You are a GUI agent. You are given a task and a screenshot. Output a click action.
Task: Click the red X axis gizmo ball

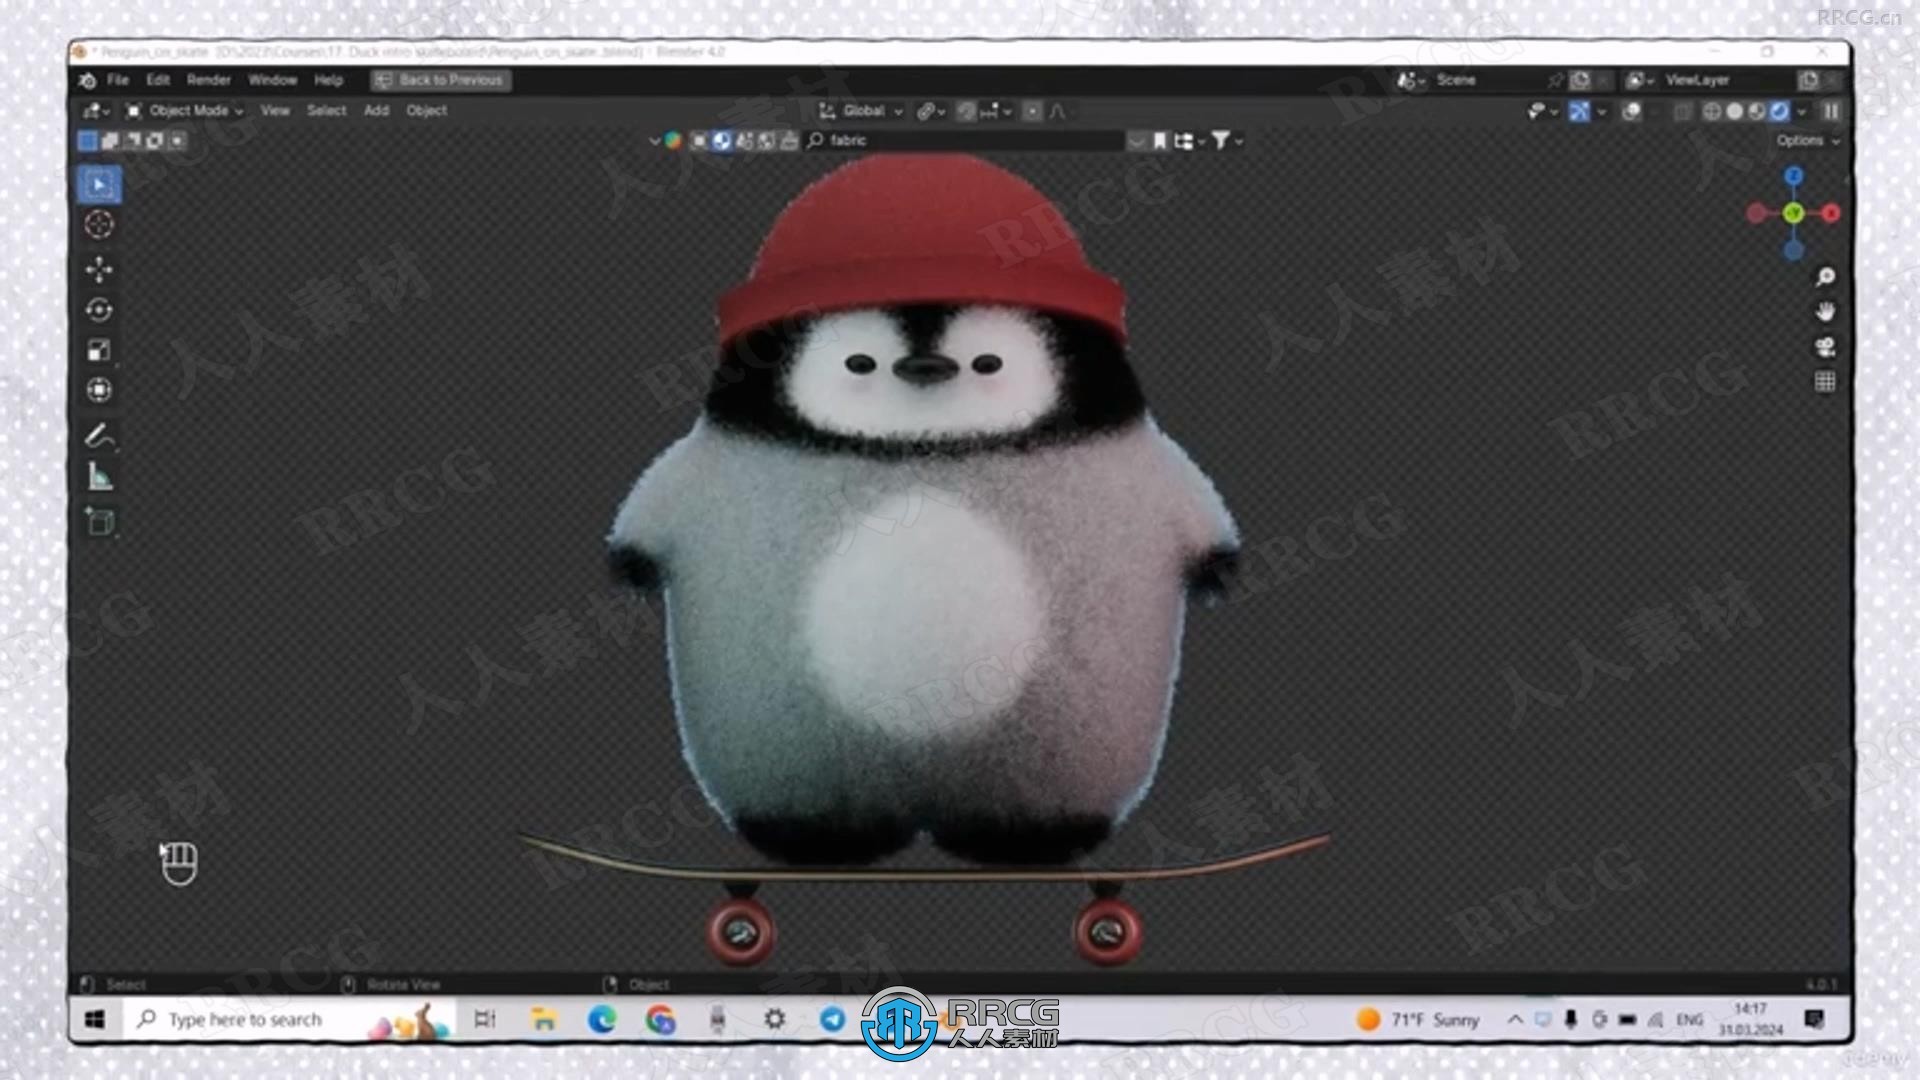pyautogui.click(x=1830, y=213)
